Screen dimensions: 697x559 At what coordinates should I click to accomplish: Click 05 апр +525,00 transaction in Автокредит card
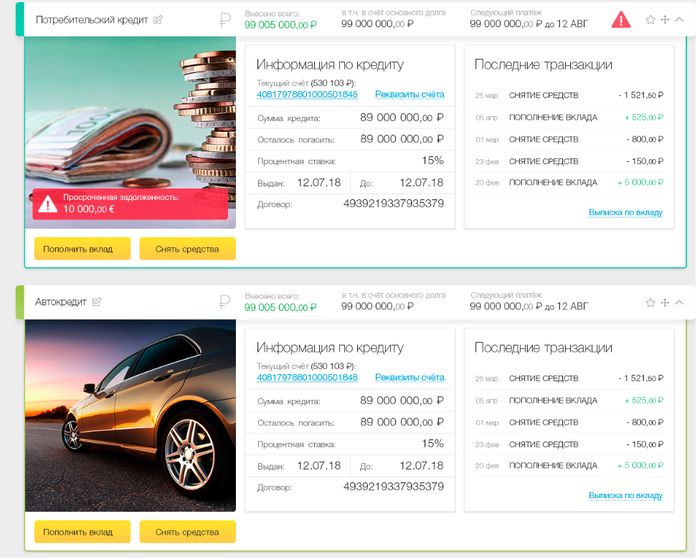(x=569, y=400)
